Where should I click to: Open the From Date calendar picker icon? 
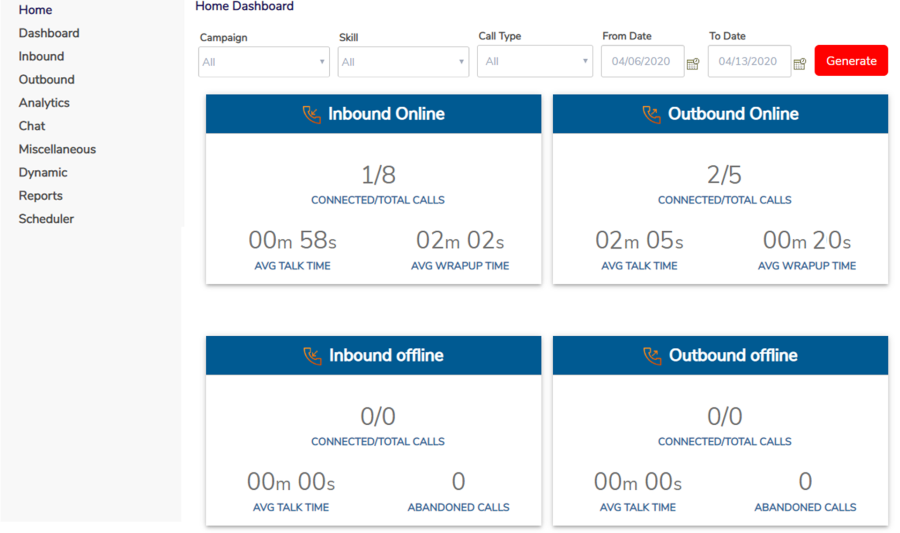click(x=693, y=64)
